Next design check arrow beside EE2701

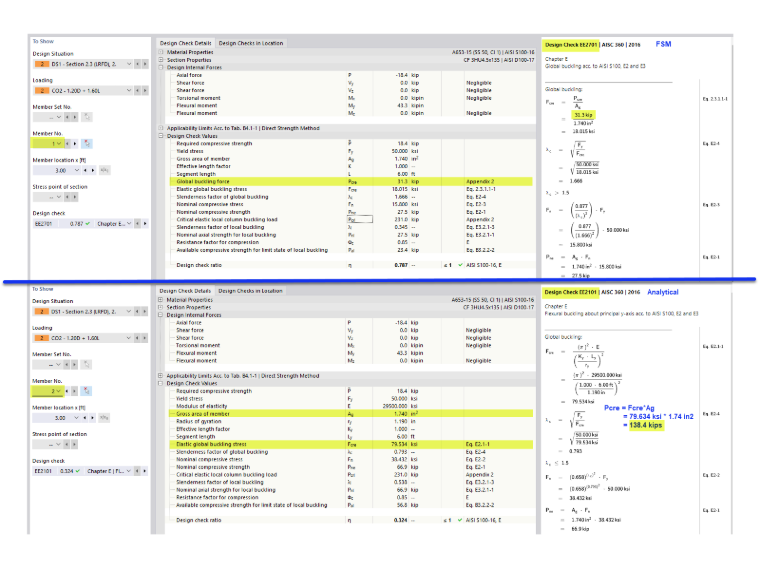[x=145, y=223]
